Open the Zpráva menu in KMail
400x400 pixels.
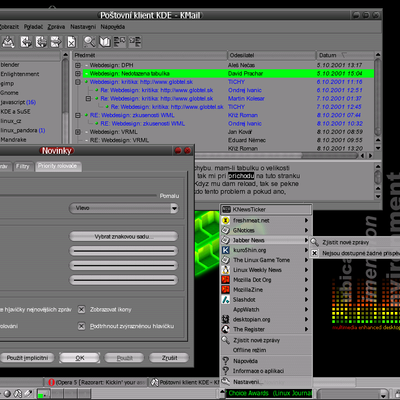tap(56, 27)
